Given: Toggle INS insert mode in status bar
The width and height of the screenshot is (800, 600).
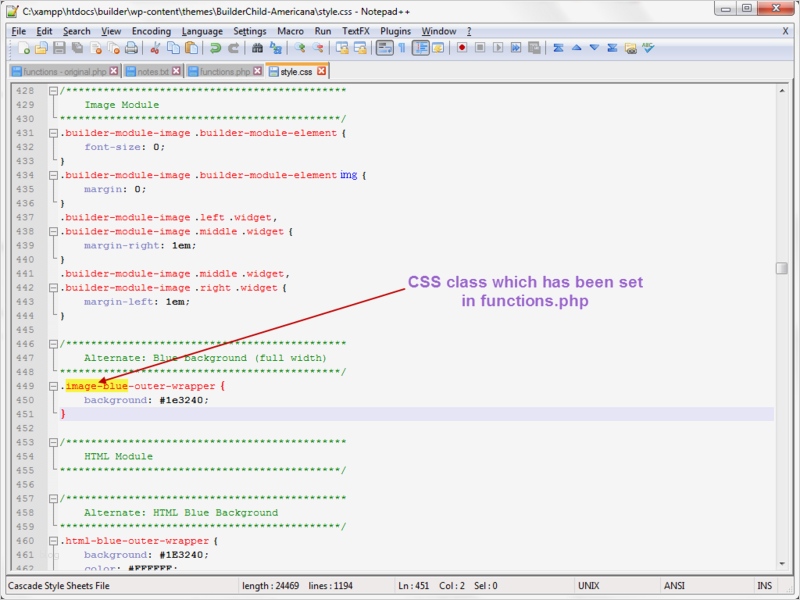Looking at the screenshot, I should point(765,586).
